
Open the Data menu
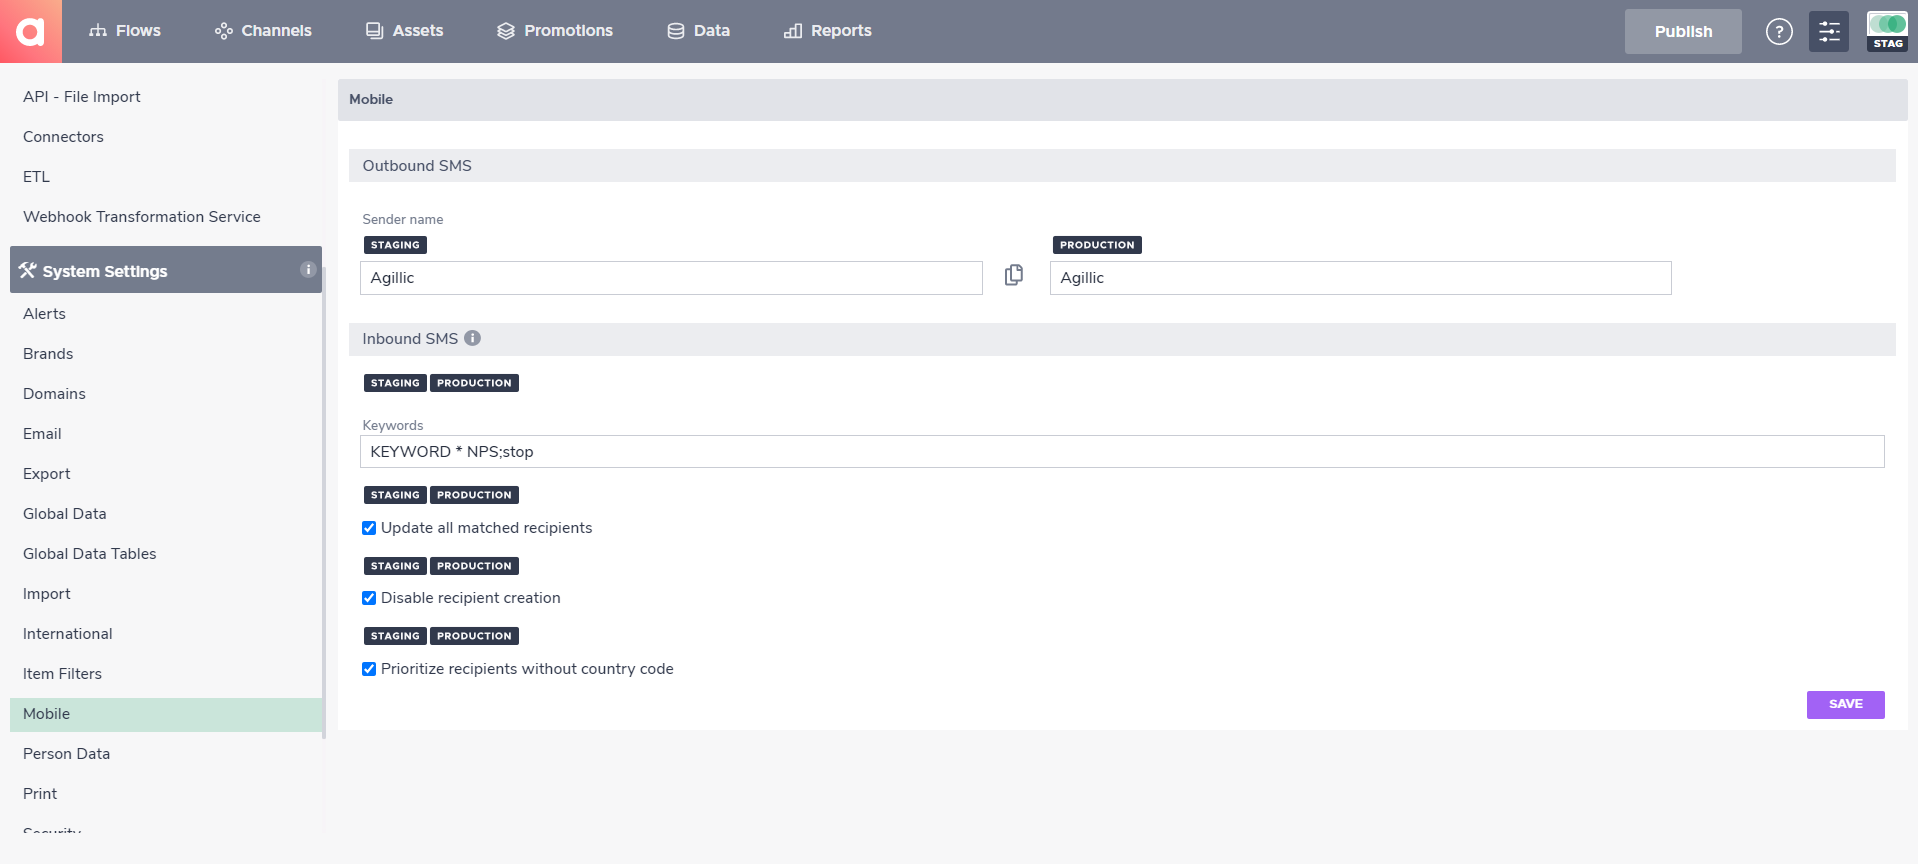pos(699,31)
